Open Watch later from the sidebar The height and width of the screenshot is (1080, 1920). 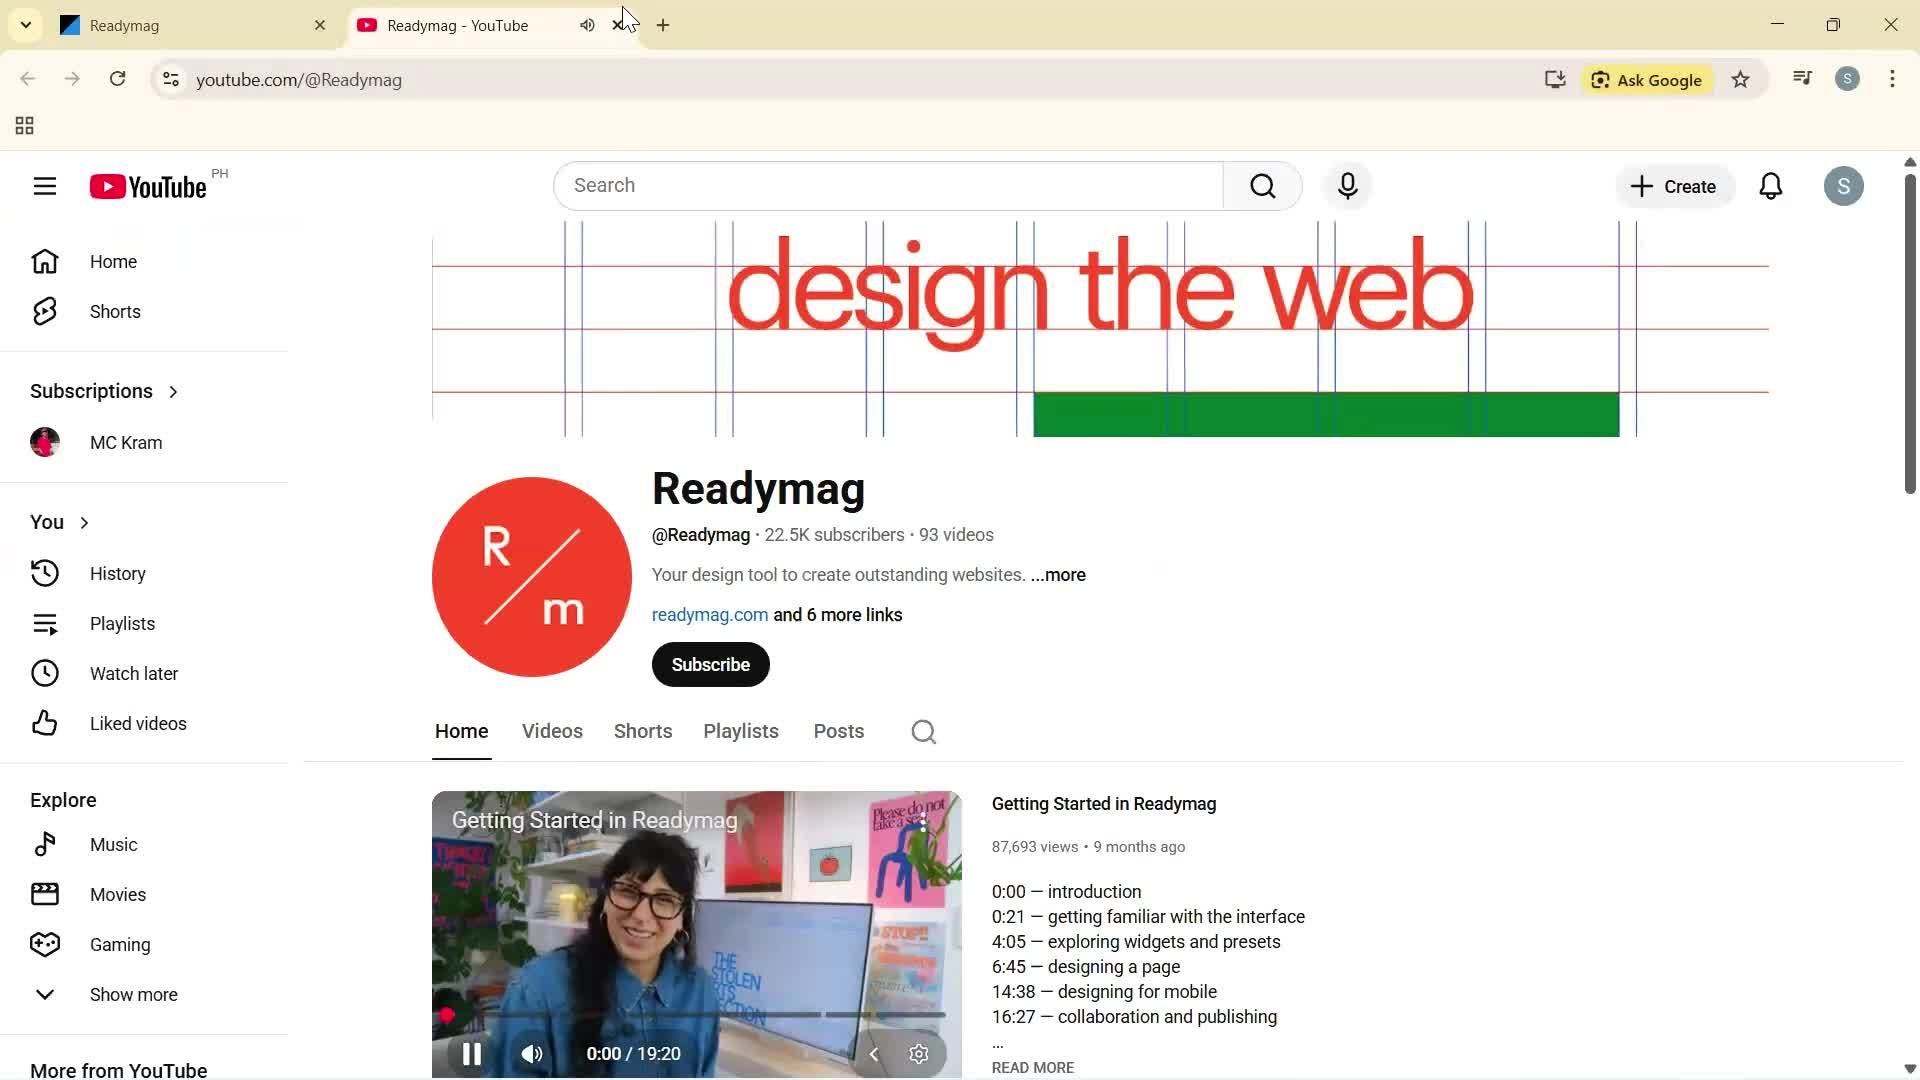[x=134, y=673]
